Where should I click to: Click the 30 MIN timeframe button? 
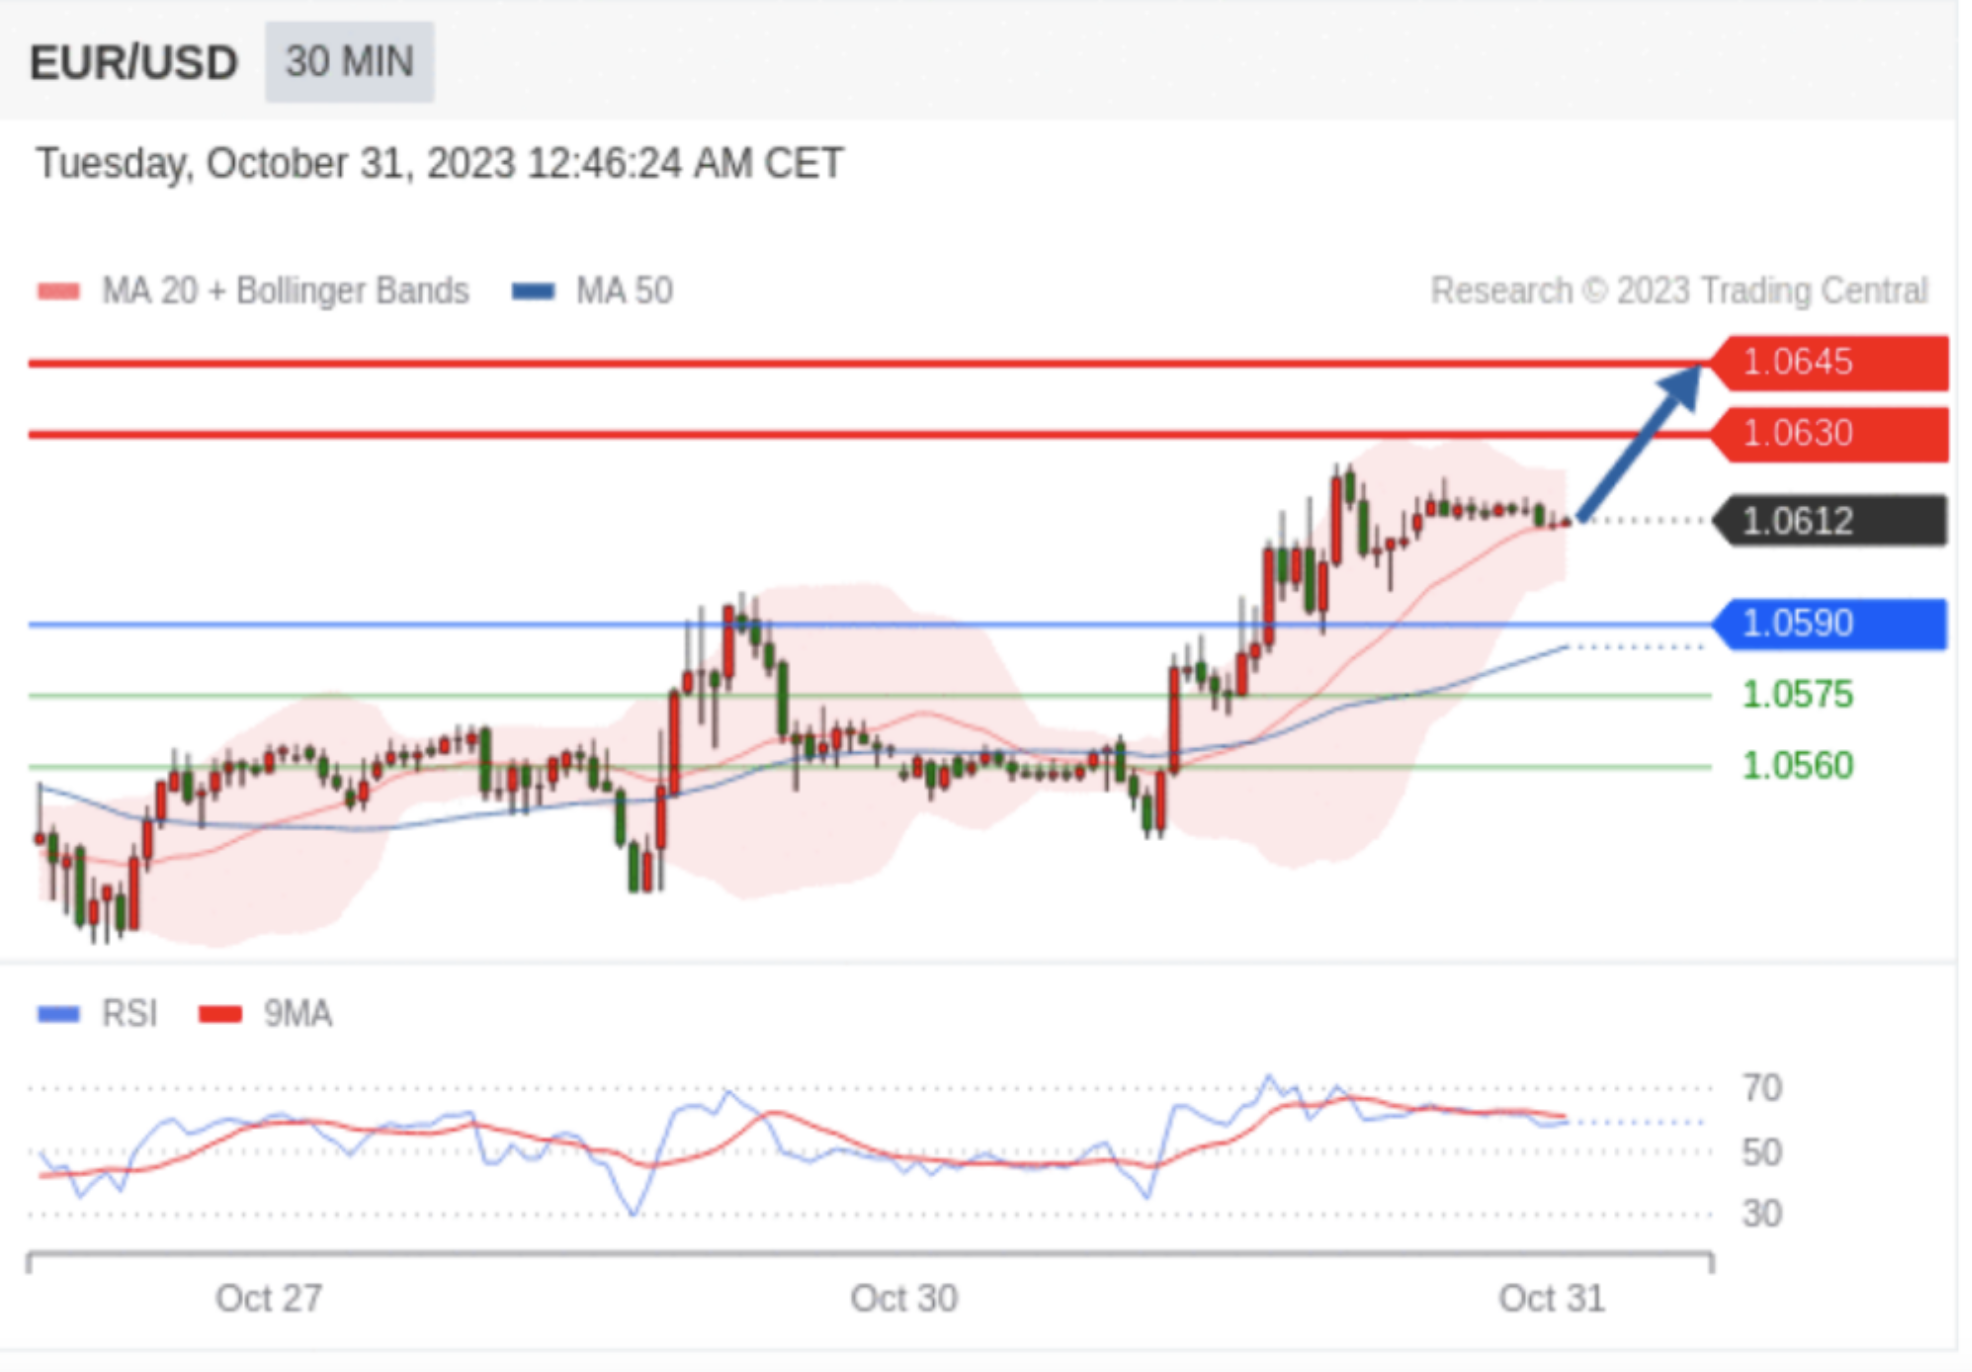pos(349,62)
